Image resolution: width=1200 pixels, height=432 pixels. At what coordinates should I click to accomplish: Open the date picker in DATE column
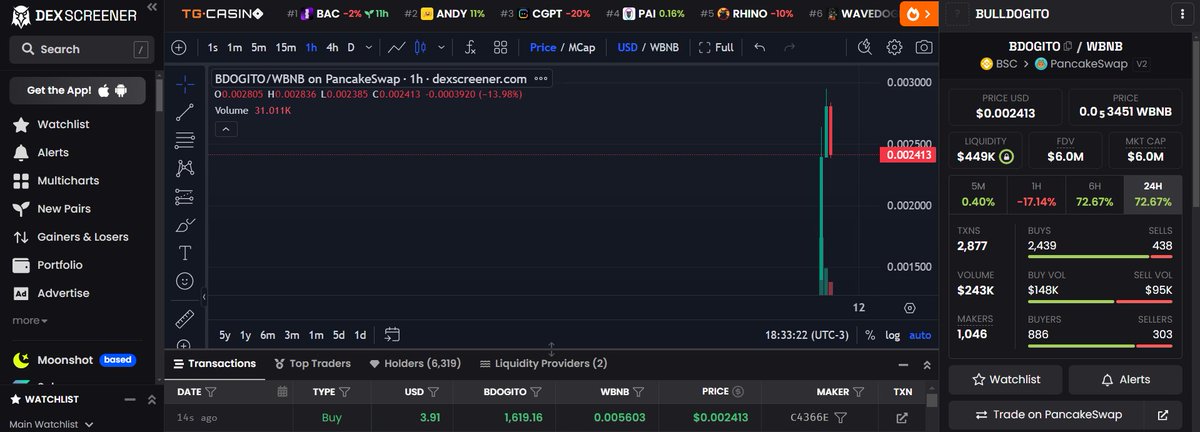click(x=283, y=392)
